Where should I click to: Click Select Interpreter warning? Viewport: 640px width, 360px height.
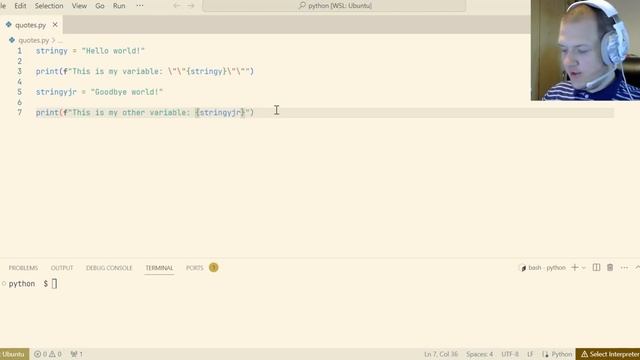click(609, 354)
